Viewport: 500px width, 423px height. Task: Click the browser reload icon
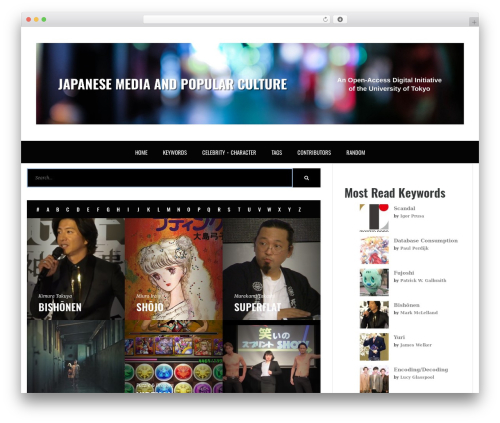pyautogui.click(x=325, y=19)
